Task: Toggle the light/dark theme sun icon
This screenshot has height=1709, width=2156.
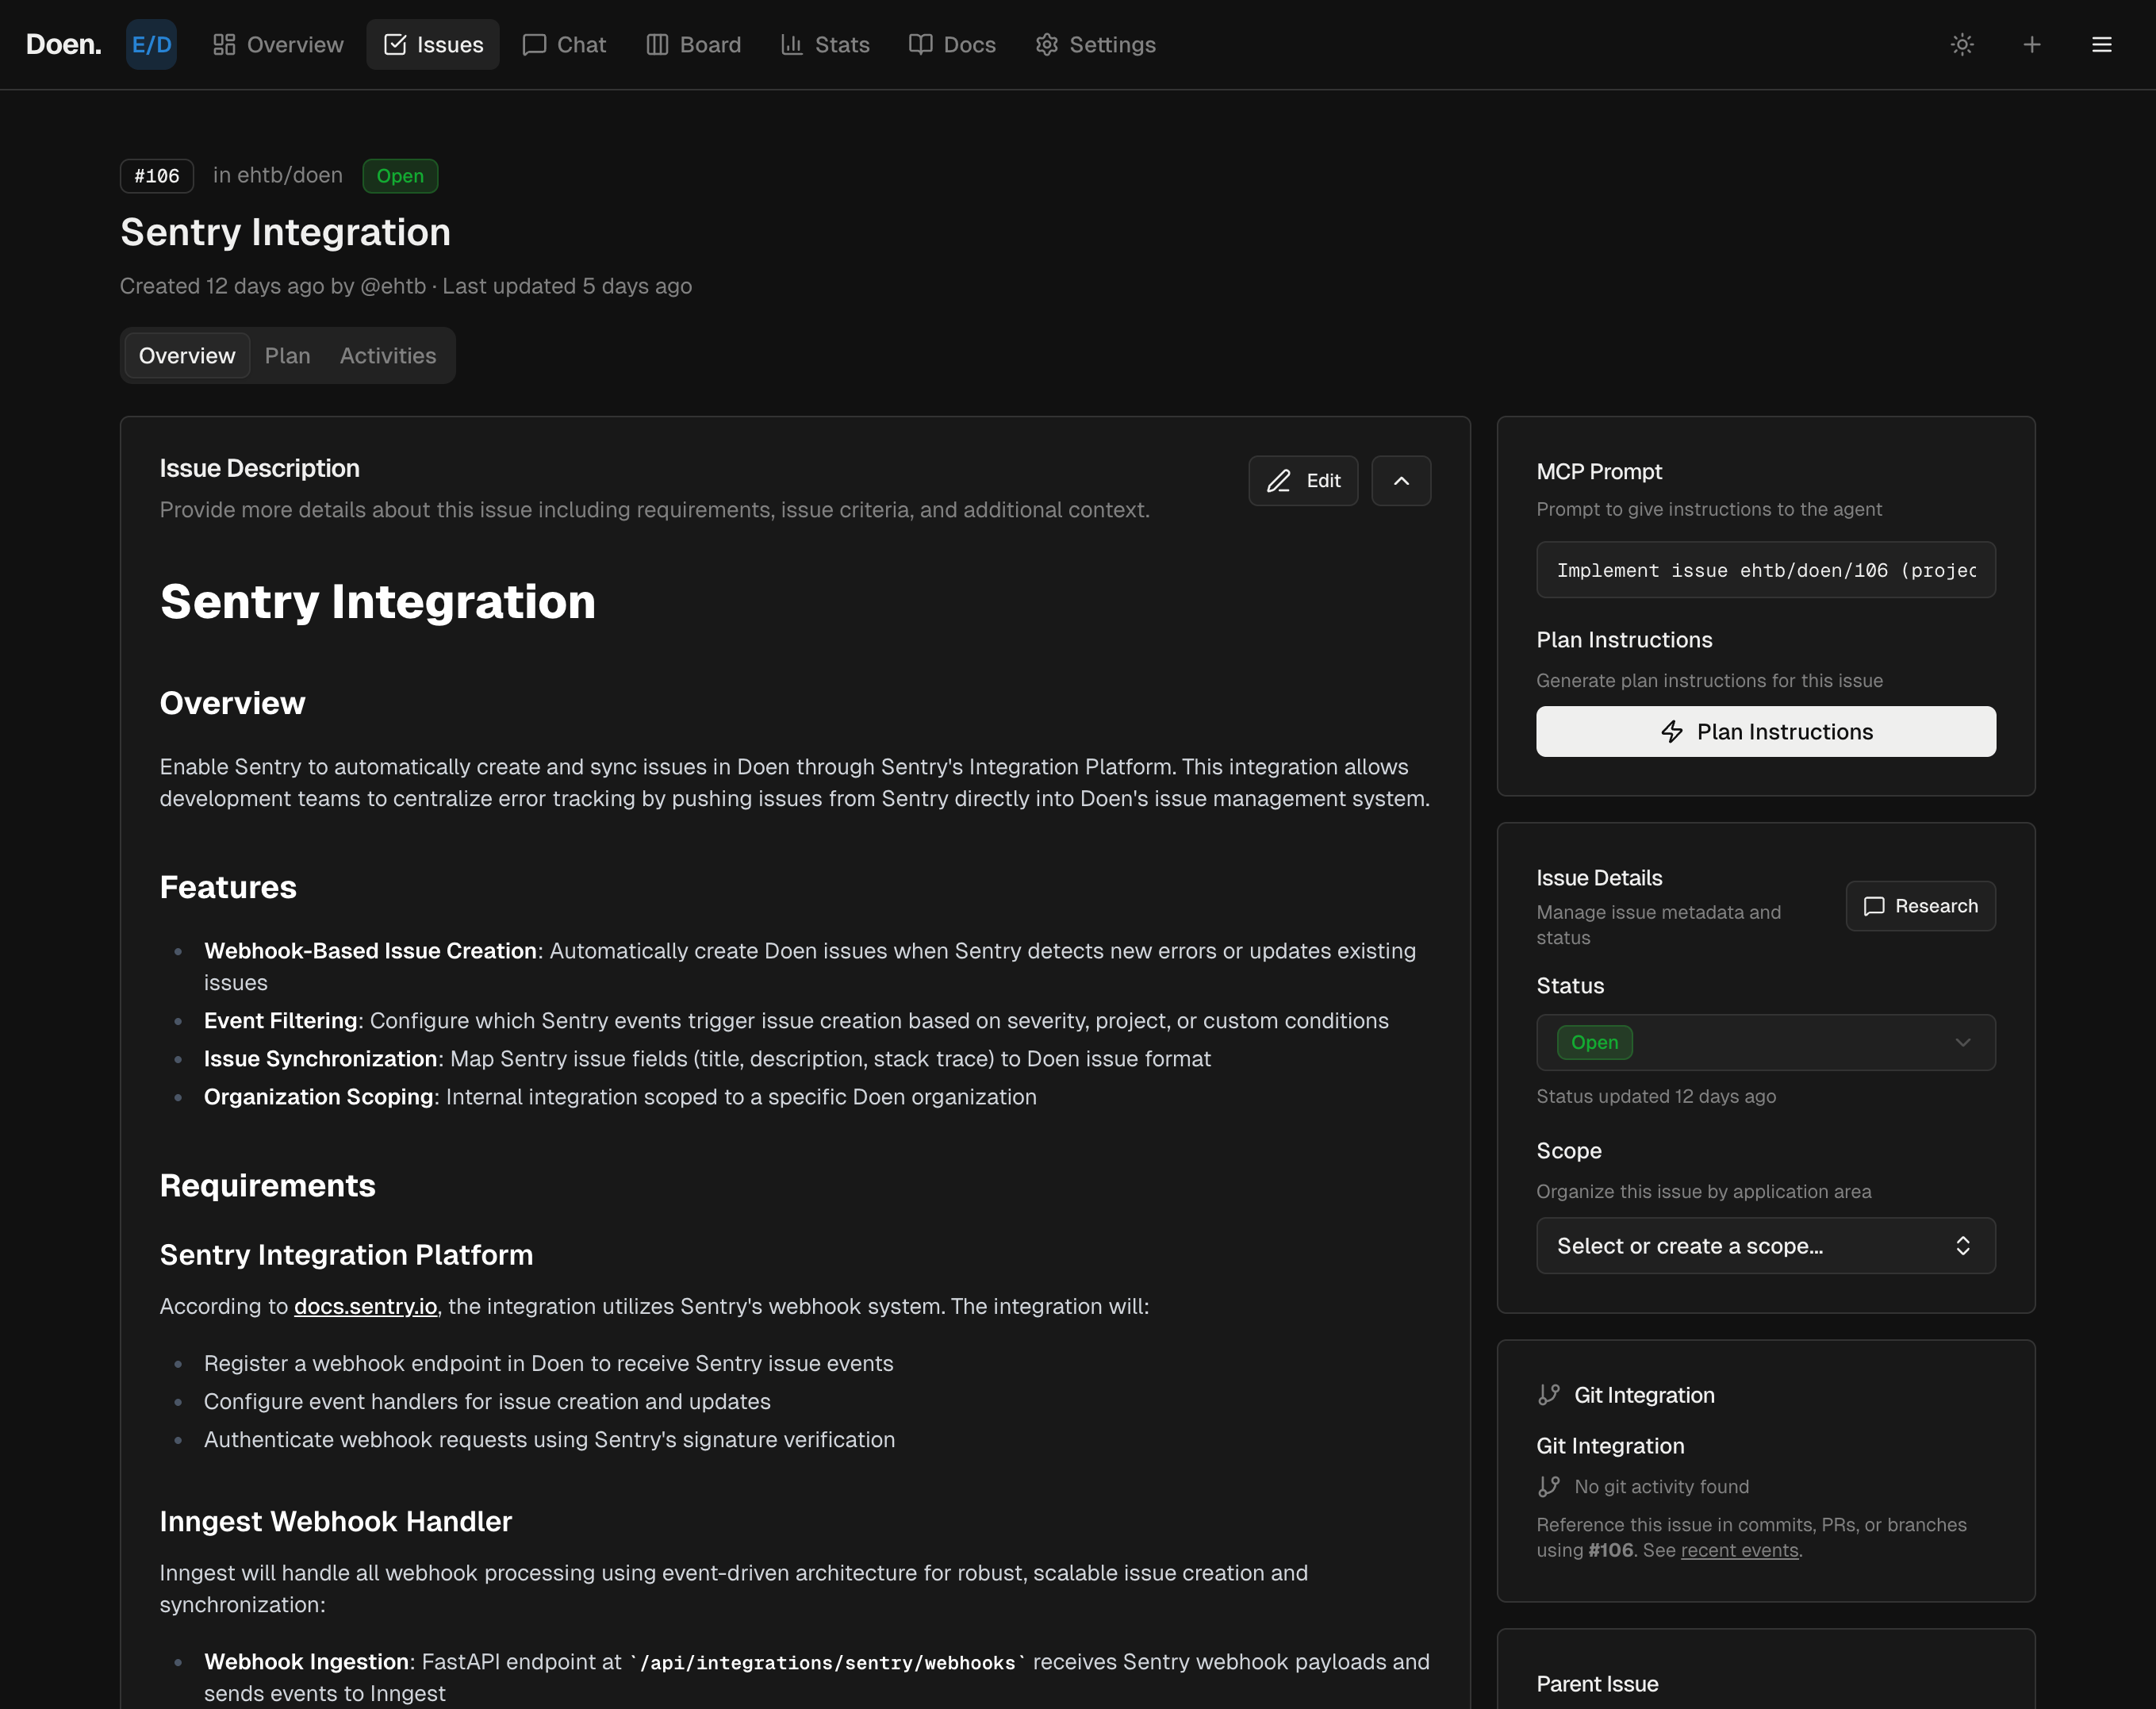Action: click(1962, 44)
